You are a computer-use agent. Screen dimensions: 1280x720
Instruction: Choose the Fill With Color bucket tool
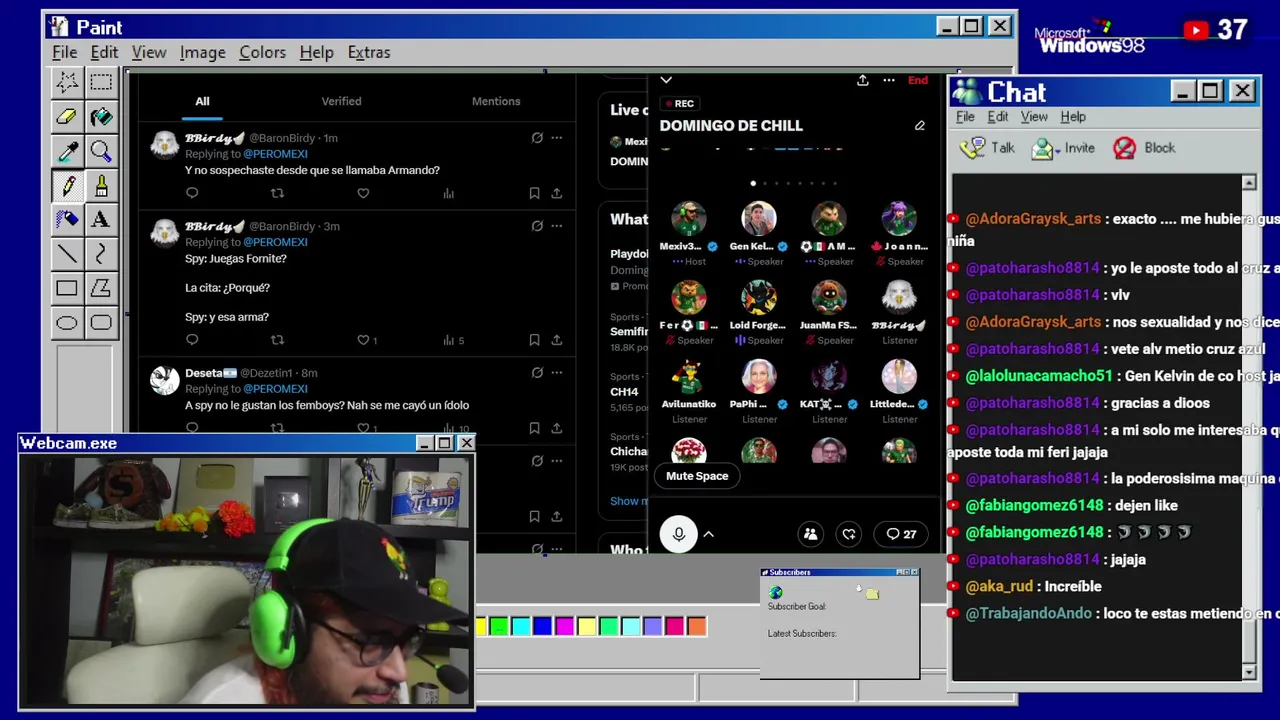click(x=101, y=116)
